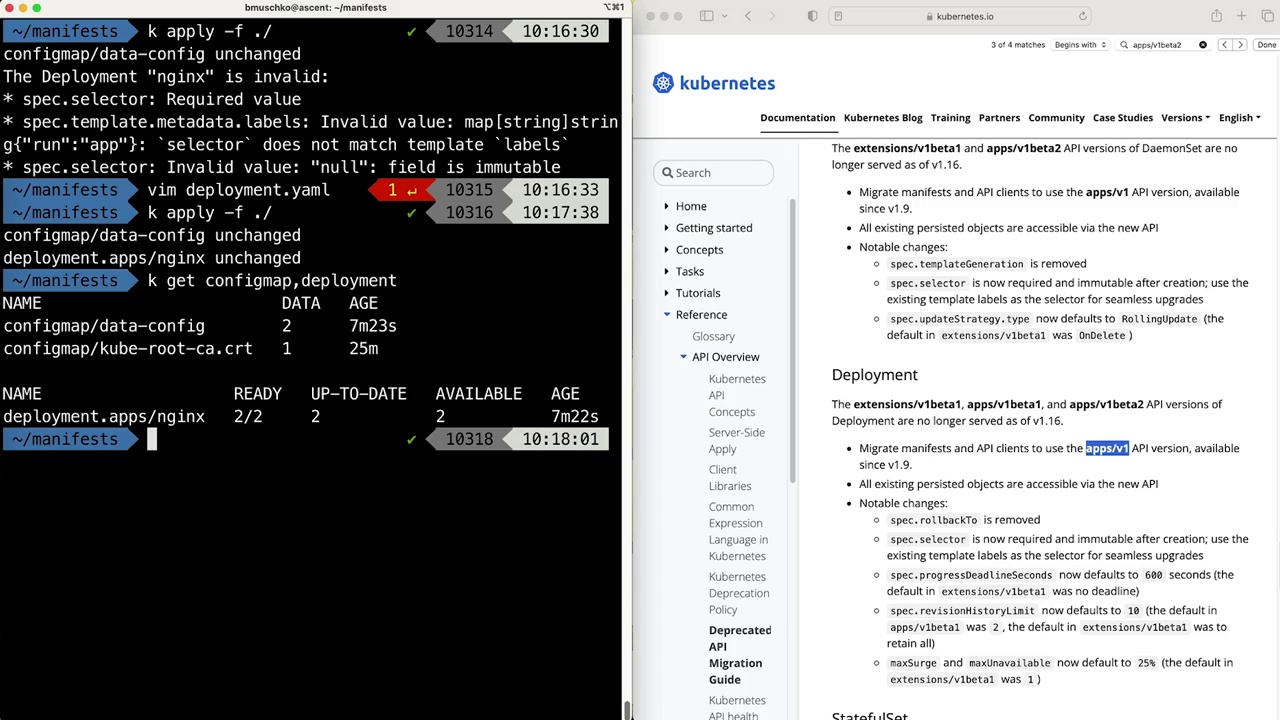
Task: Open Server-Side Apply sidebar link
Action: tap(737, 441)
